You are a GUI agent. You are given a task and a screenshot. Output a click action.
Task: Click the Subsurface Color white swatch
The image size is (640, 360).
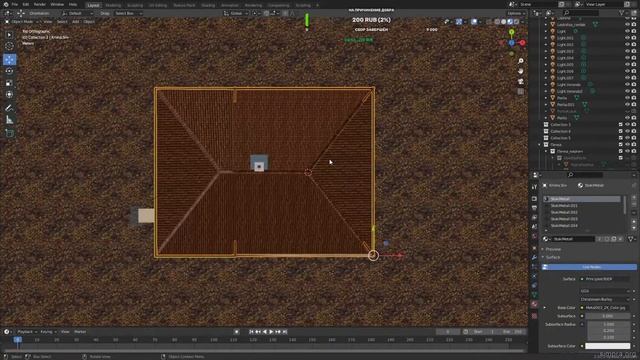608,346
